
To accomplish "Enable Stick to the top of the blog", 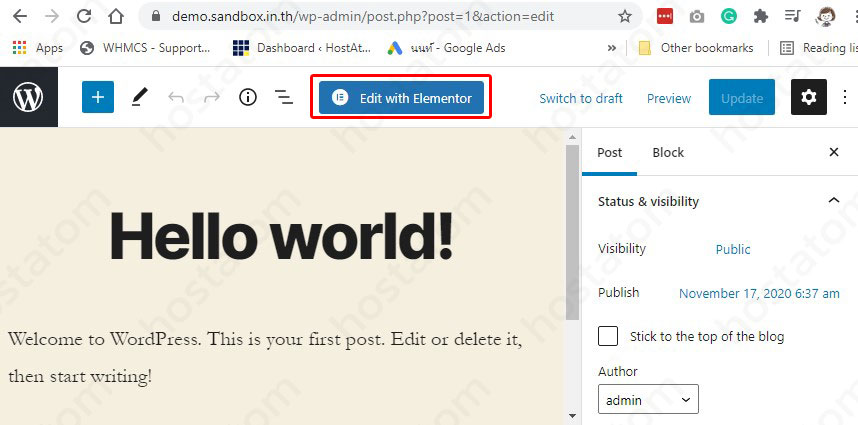I will click(608, 336).
